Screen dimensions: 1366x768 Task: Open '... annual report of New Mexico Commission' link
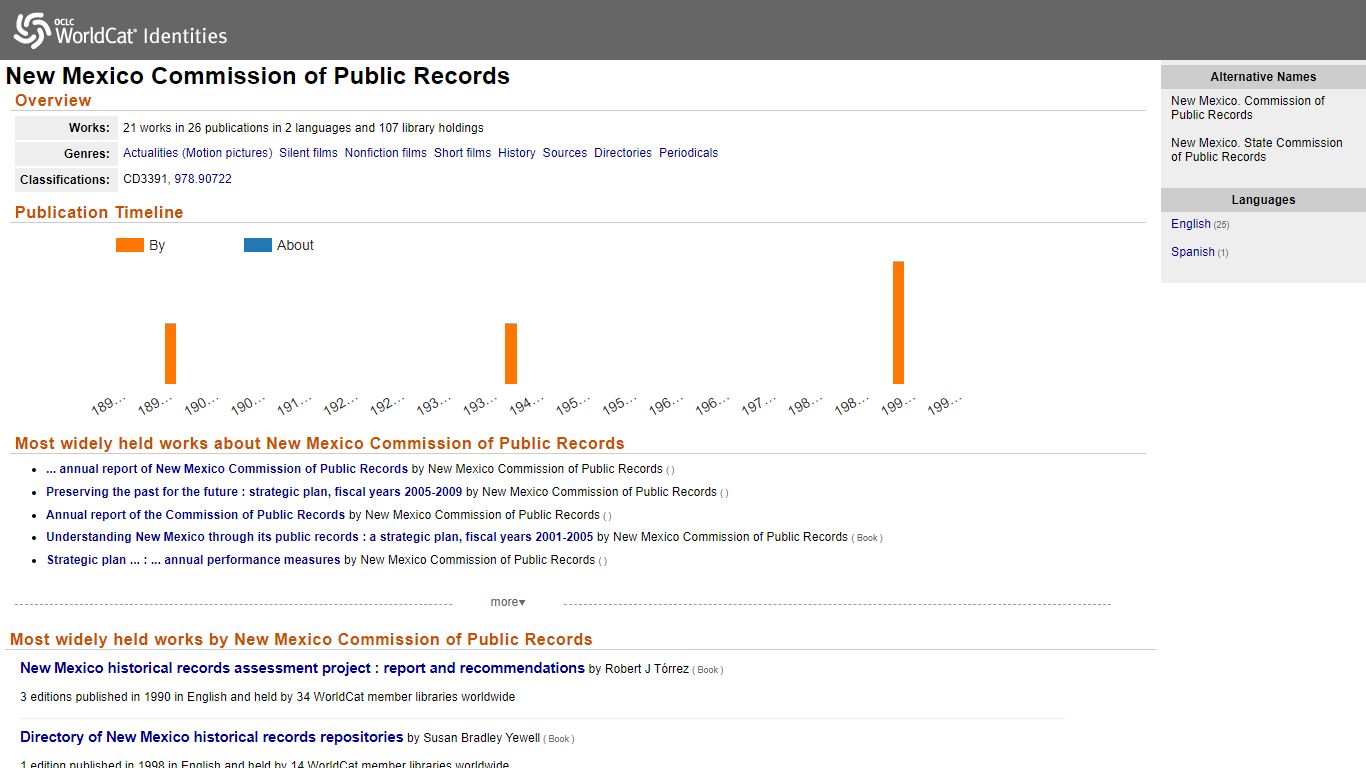(x=227, y=469)
